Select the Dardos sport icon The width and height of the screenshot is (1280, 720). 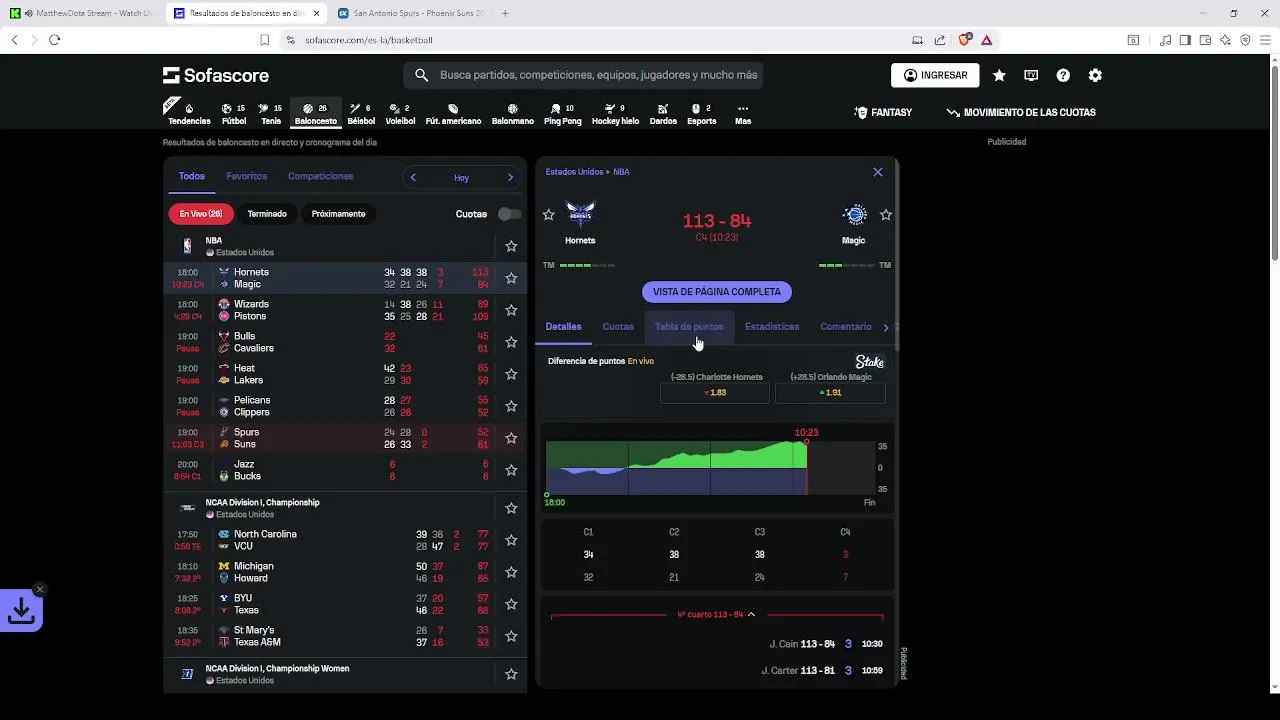663,114
